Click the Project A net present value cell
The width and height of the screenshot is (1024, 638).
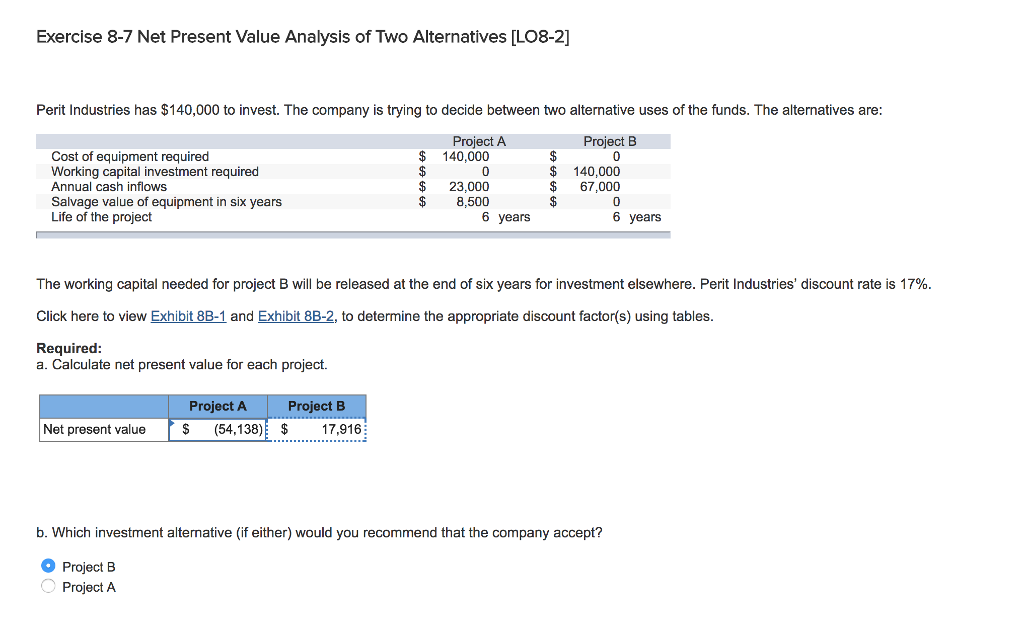coord(220,429)
